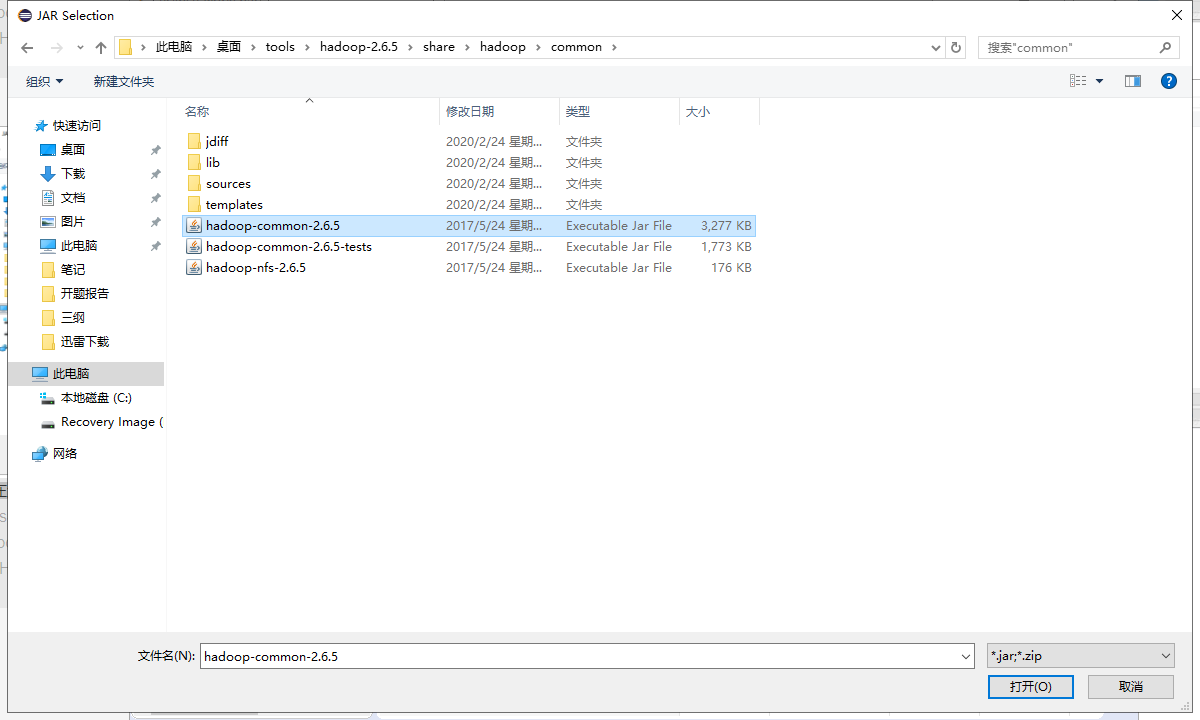The image size is (1200, 720).
Task: Open 图片 in the navigation pane
Action: point(73,221)
